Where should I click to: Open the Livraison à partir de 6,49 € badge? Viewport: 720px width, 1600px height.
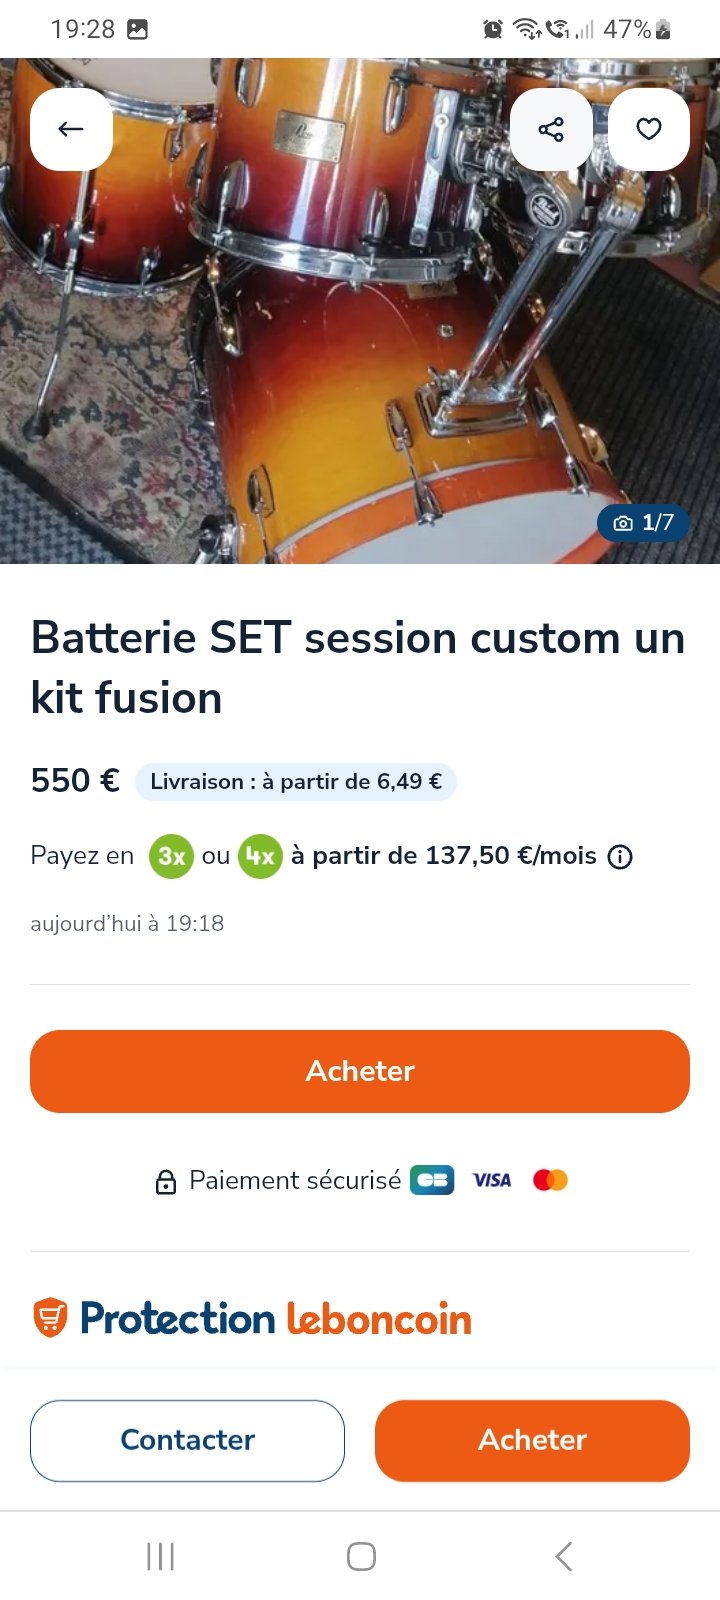pyautogui.click(x=296, y=782)
